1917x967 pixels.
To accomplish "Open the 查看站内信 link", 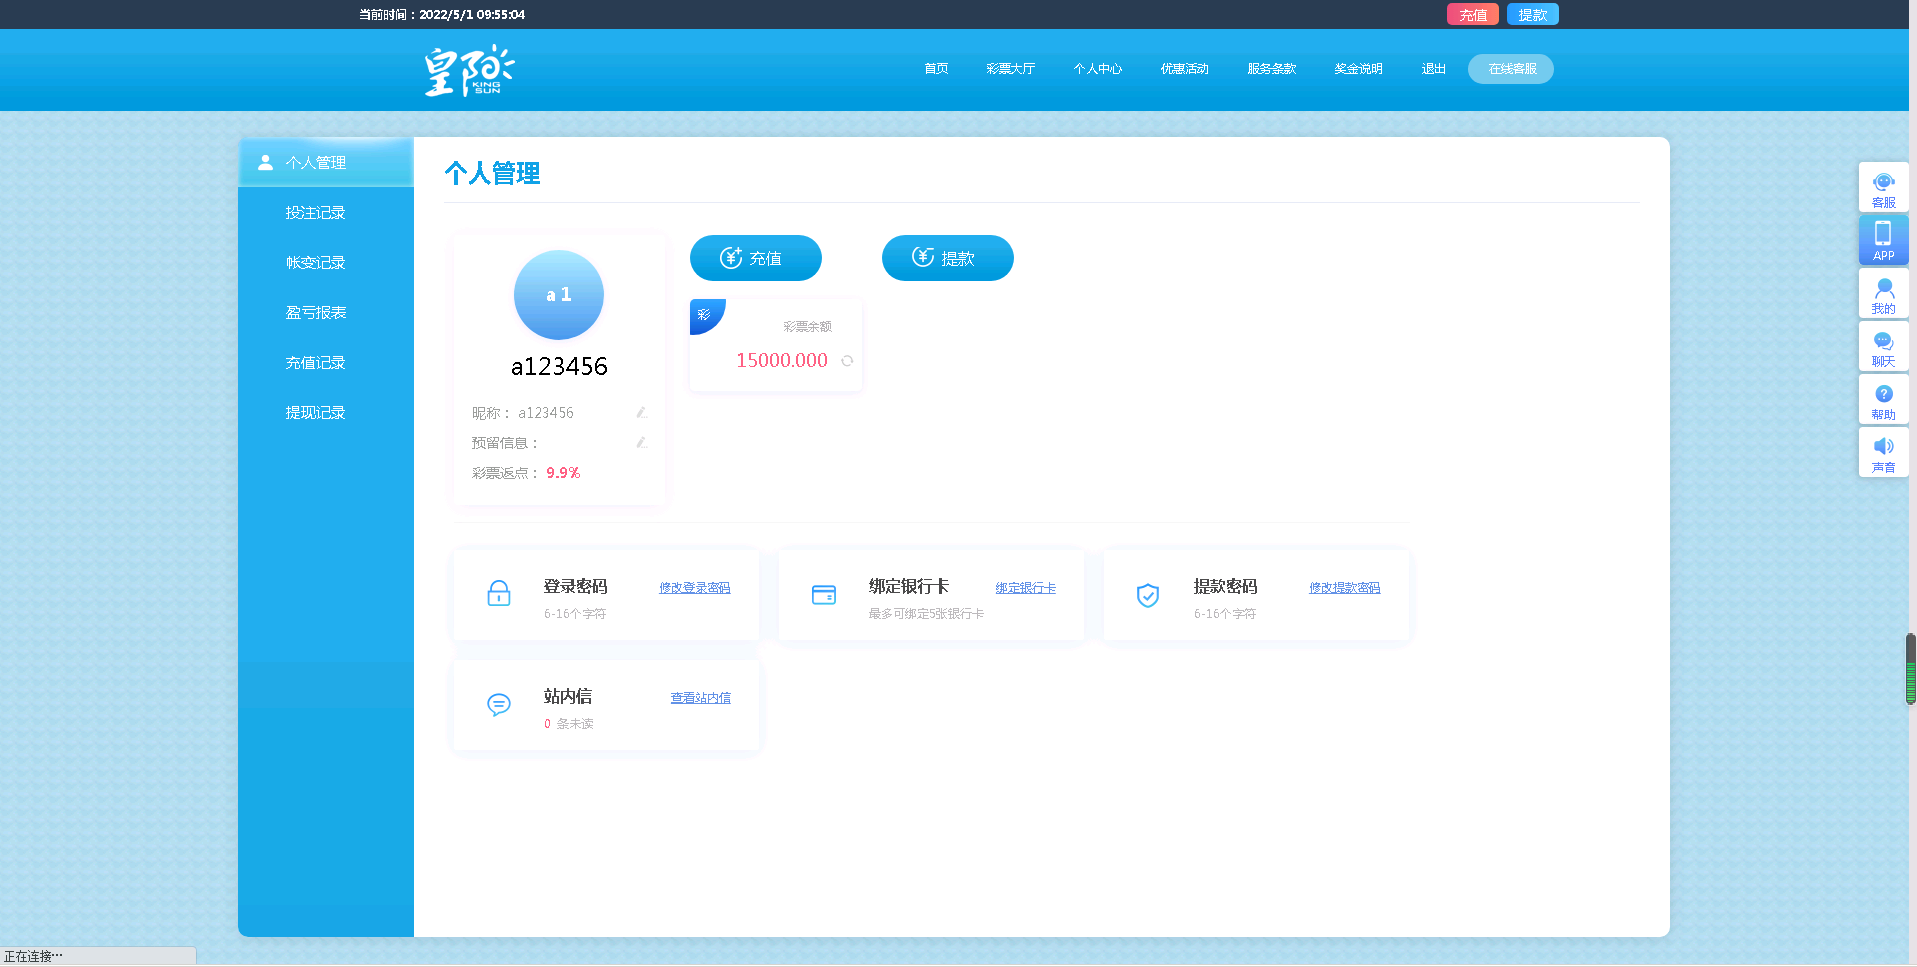I will click(700, 698).
